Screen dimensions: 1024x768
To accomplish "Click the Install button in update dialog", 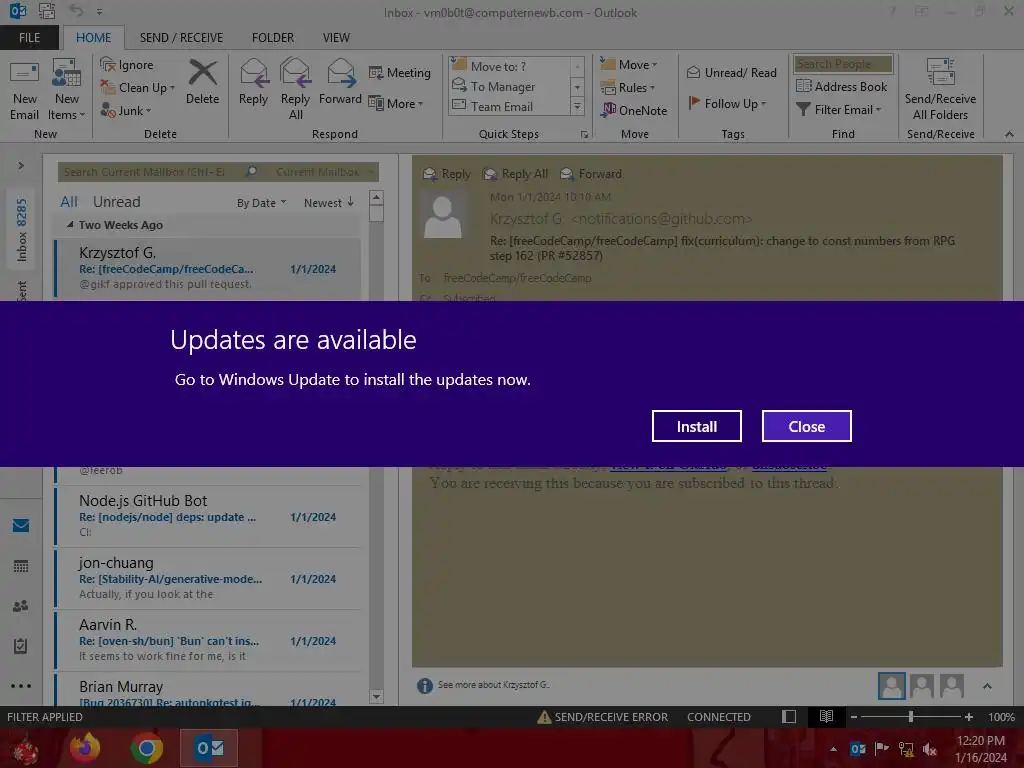I will pos(696,426).
